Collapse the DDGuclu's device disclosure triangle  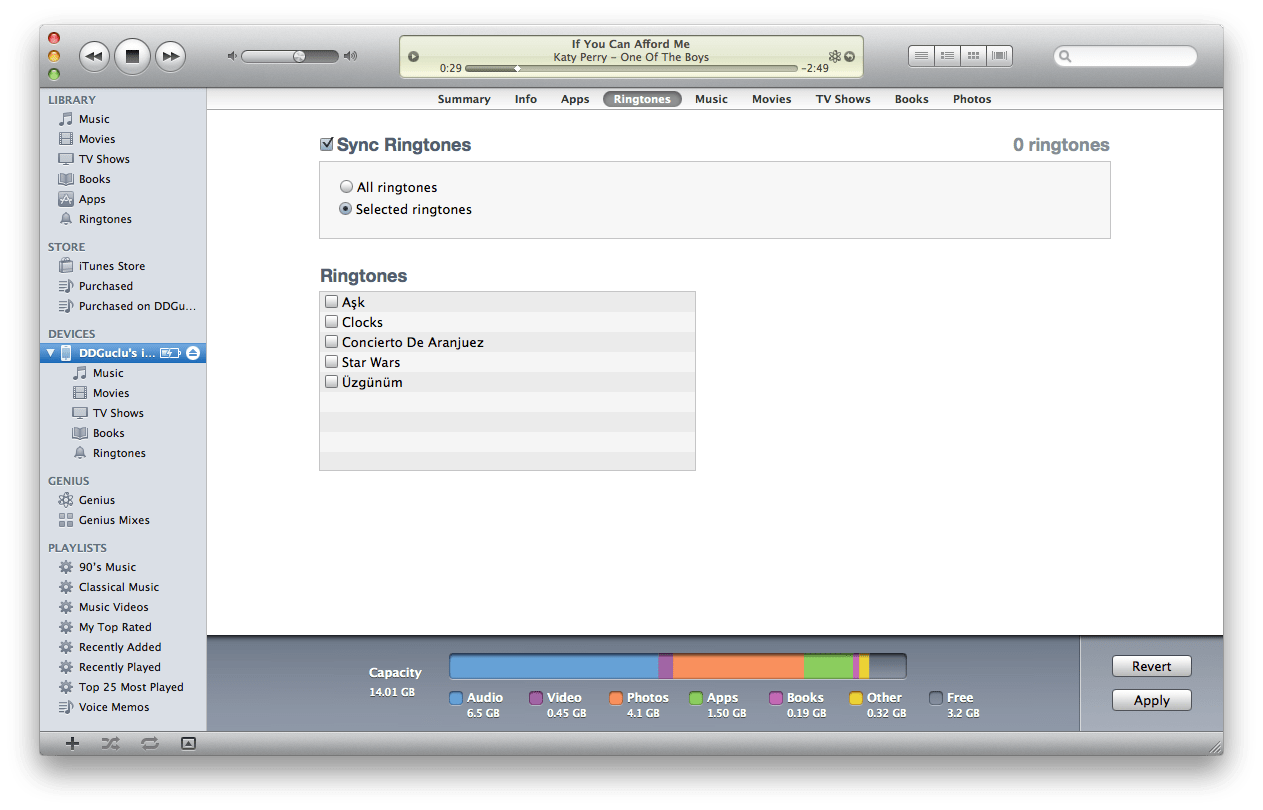51,353
